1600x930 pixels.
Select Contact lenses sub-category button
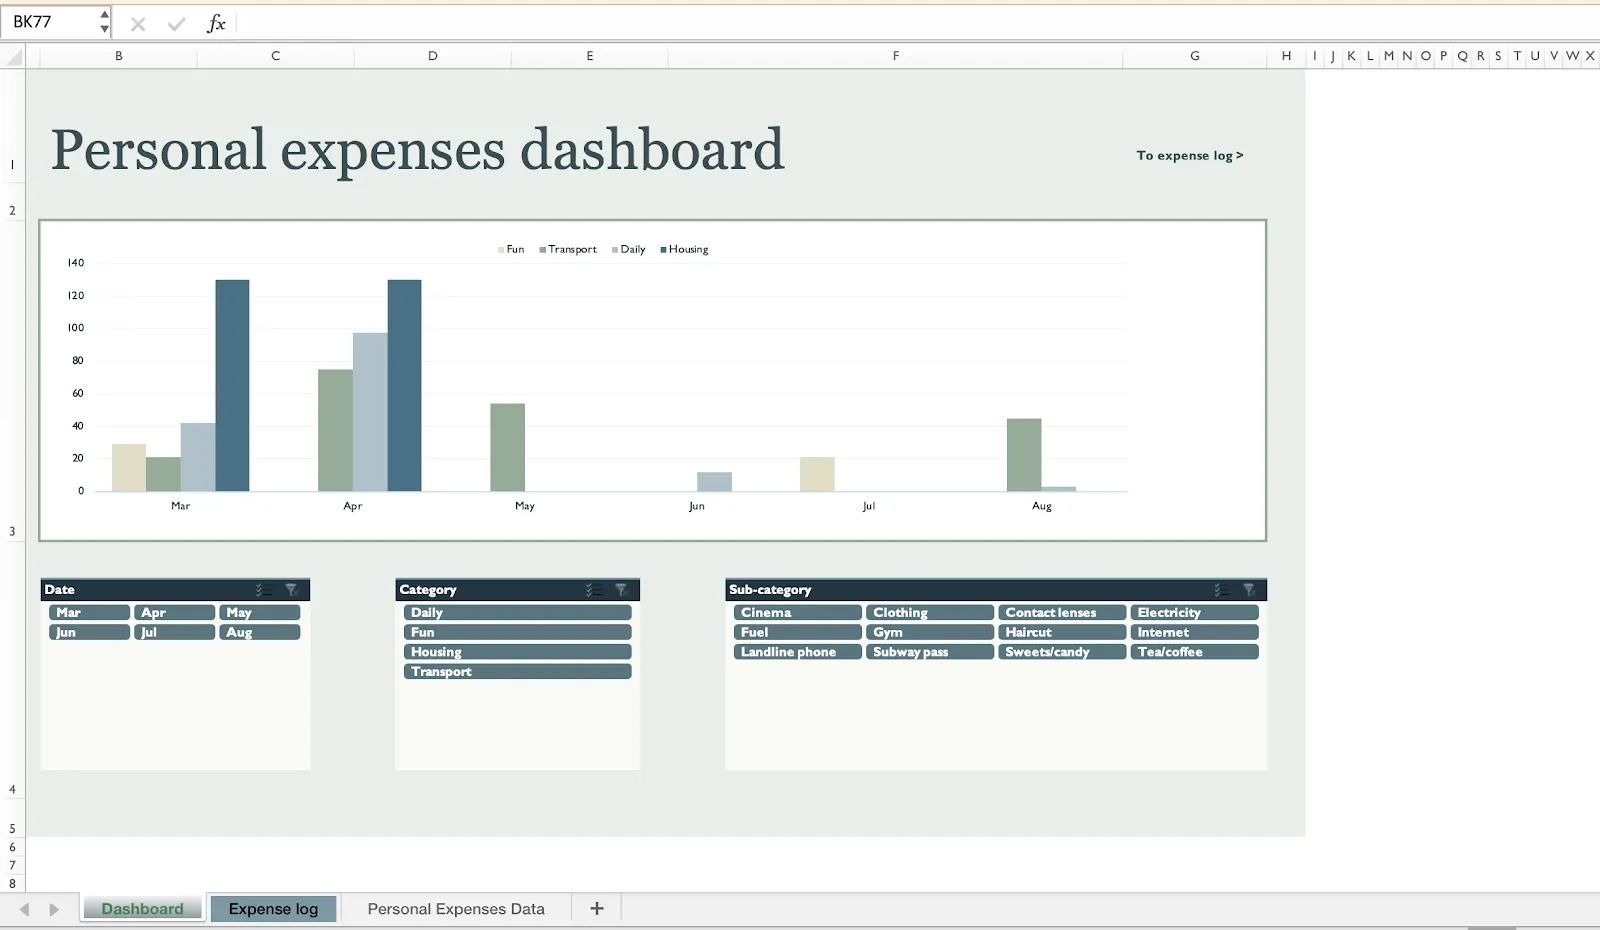1062,612
